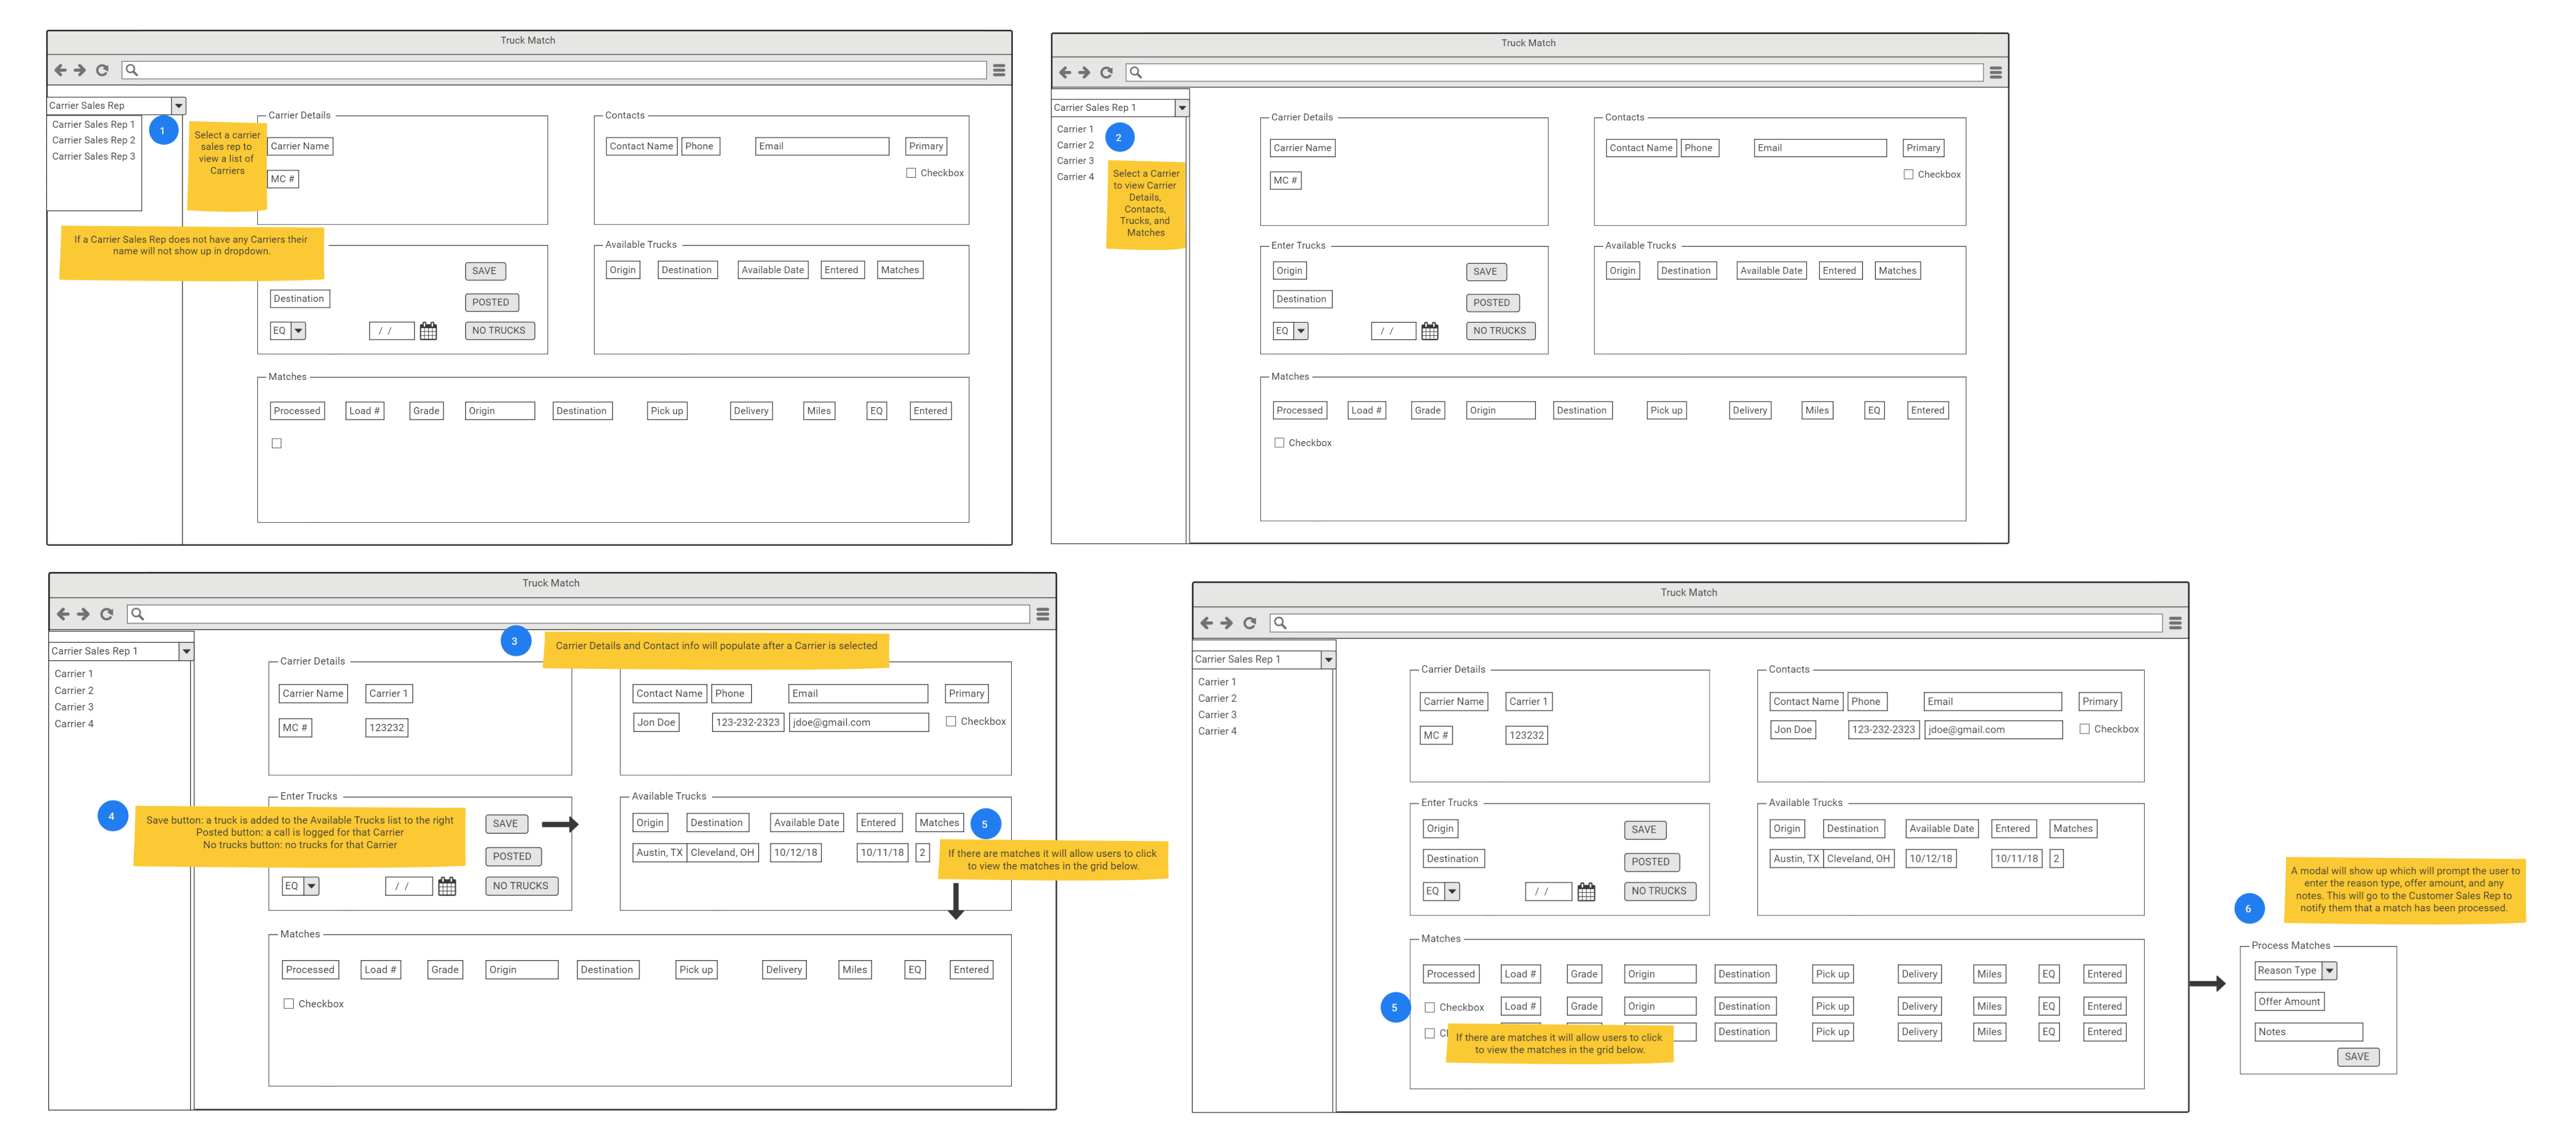Tick the Matches checkbox in step 2 mockup
This screenshot has height=1148, width=2576.
coord(1279,442)
